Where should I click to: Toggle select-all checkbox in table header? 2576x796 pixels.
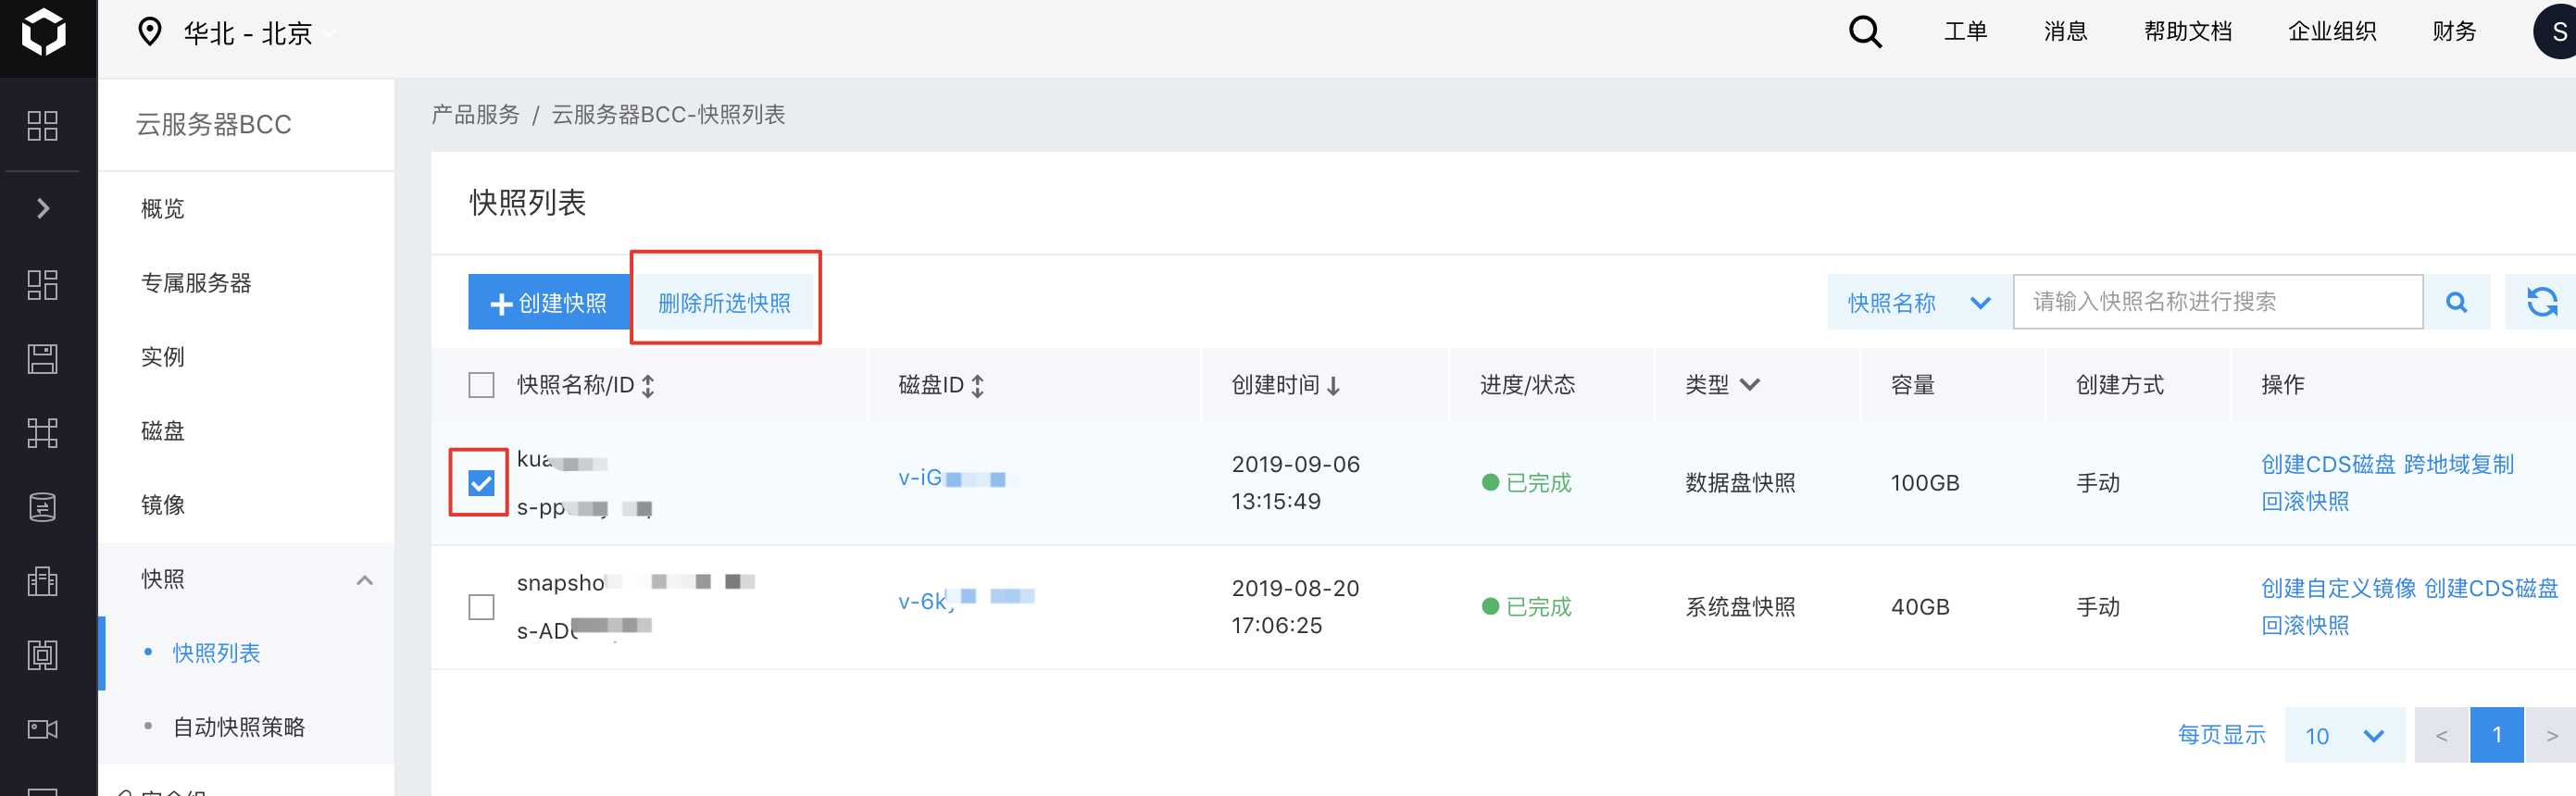click(481, 385)
